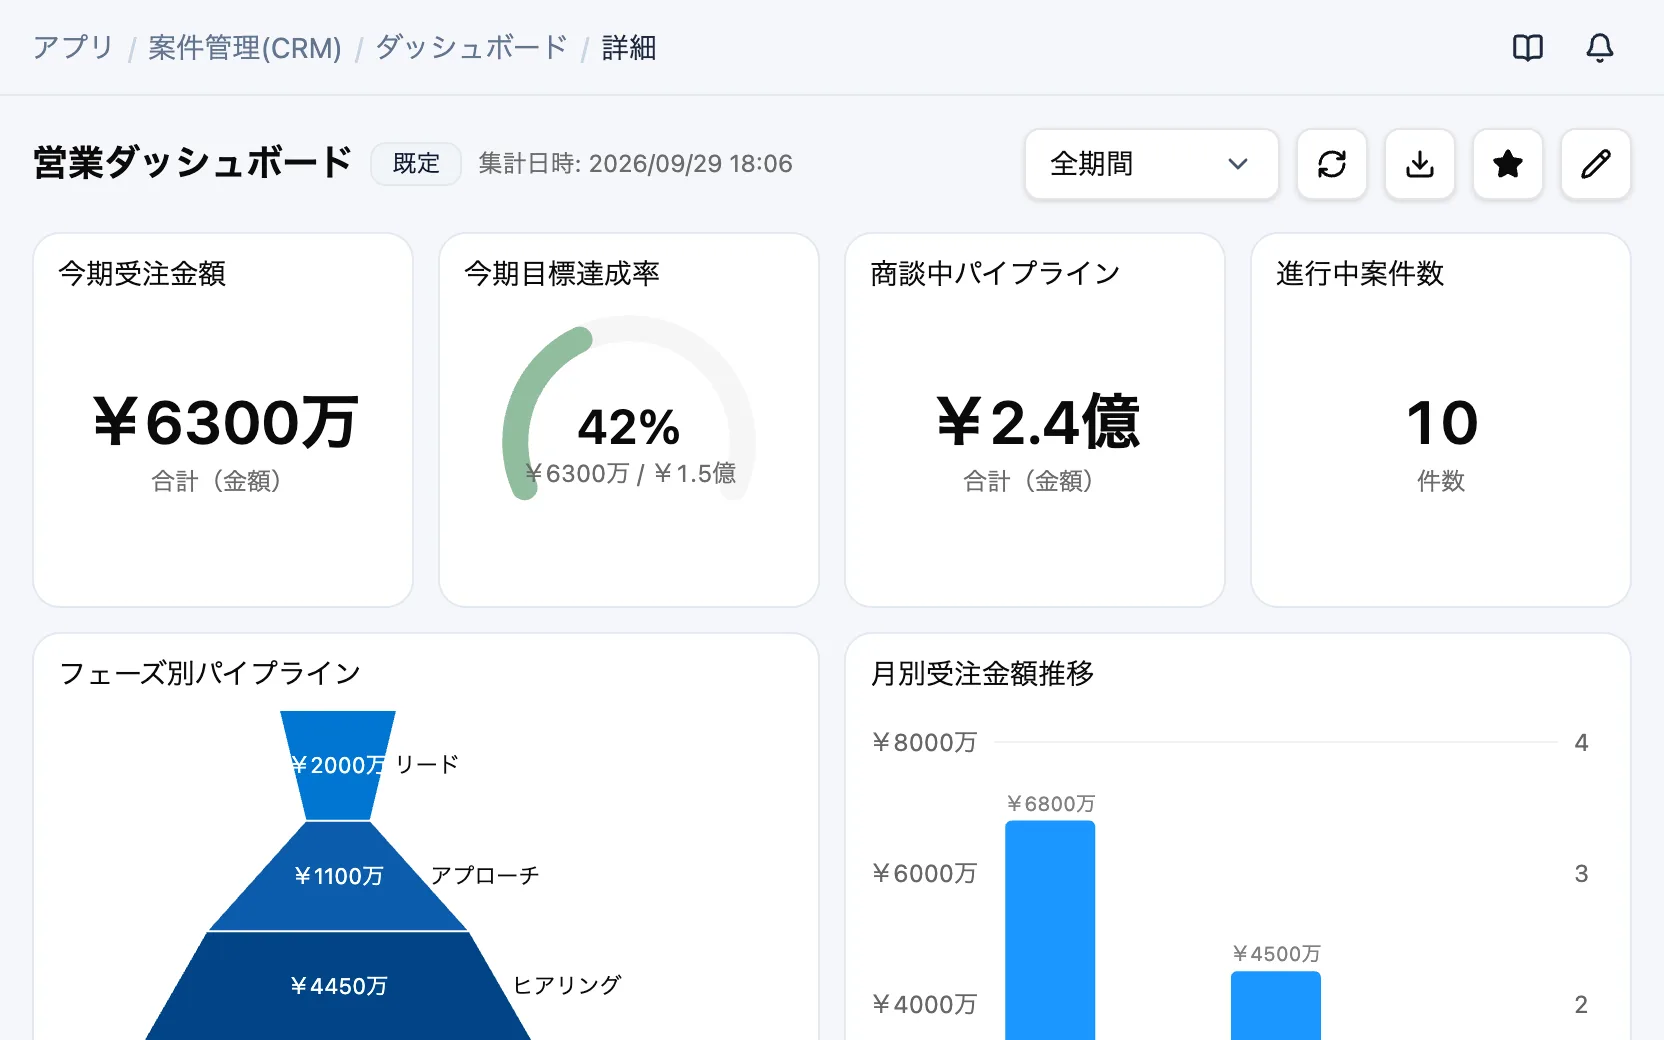Select the ¥6300万 order amount value
Viewport: 1664px width, 1040px height.
pyautogui.click(x=224, y=422)
